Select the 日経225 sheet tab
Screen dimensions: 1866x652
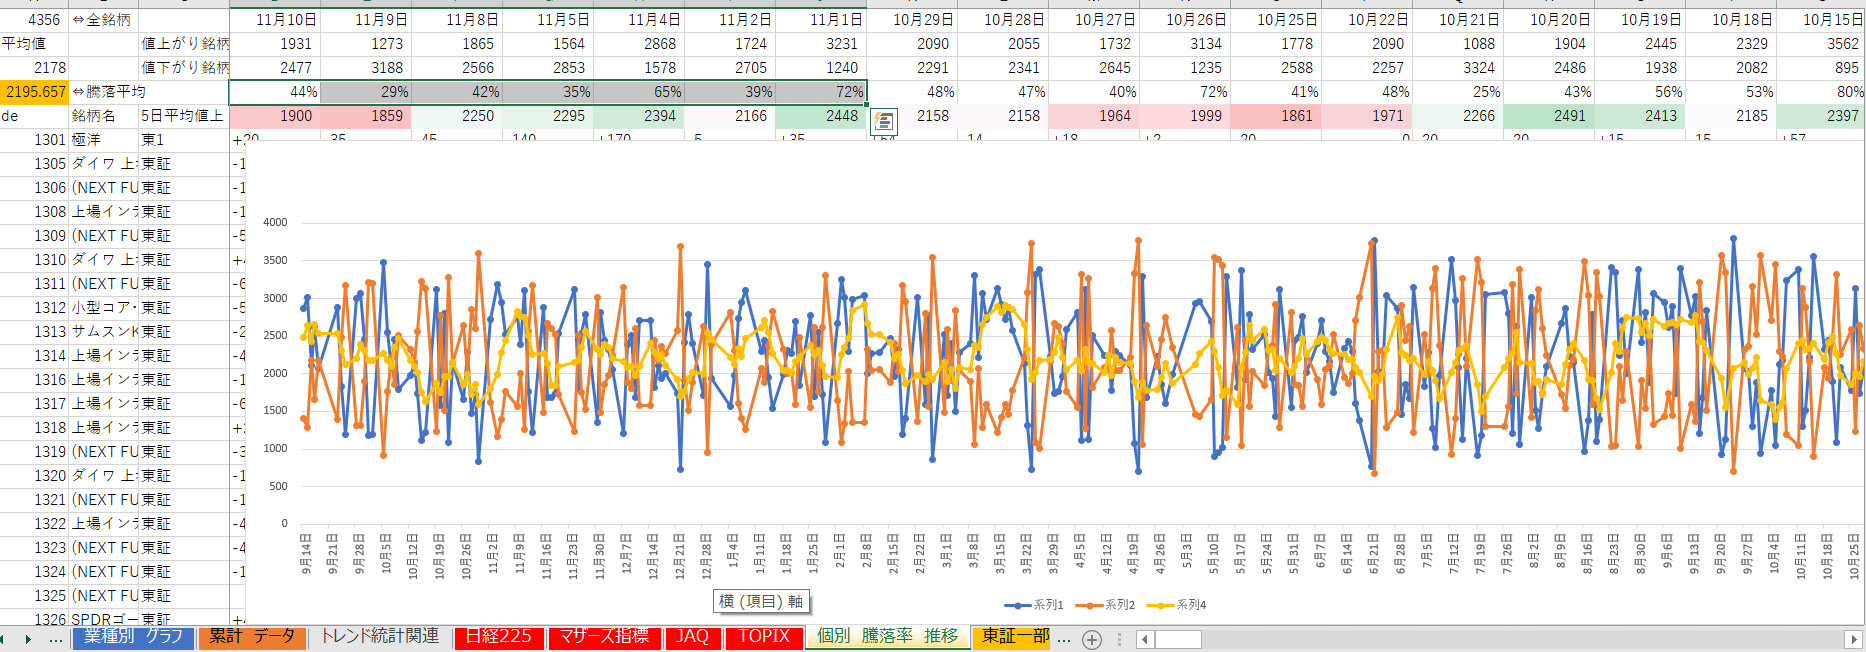[x=499, y=637]
